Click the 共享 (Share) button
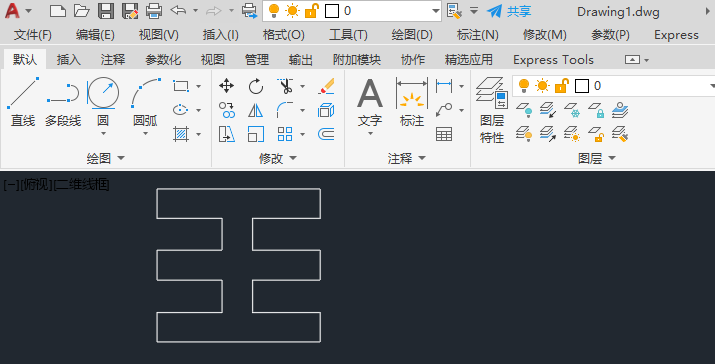This screenshot has width=715, height=364. [509, 11]
